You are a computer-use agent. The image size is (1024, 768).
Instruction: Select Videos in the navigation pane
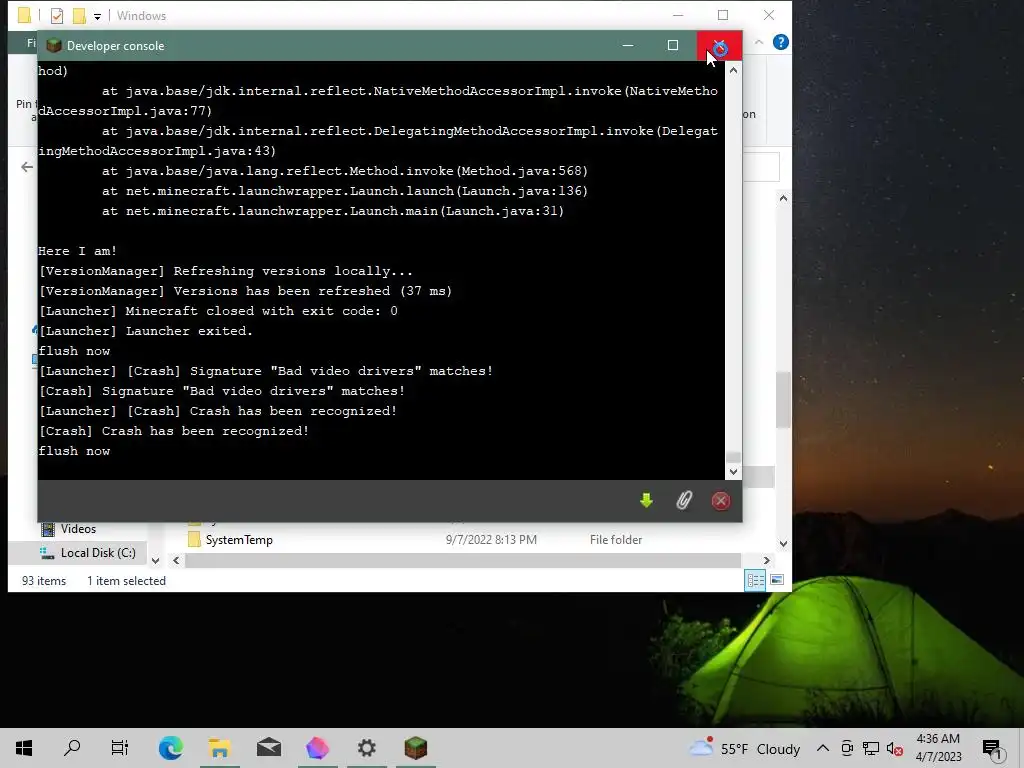78,529
